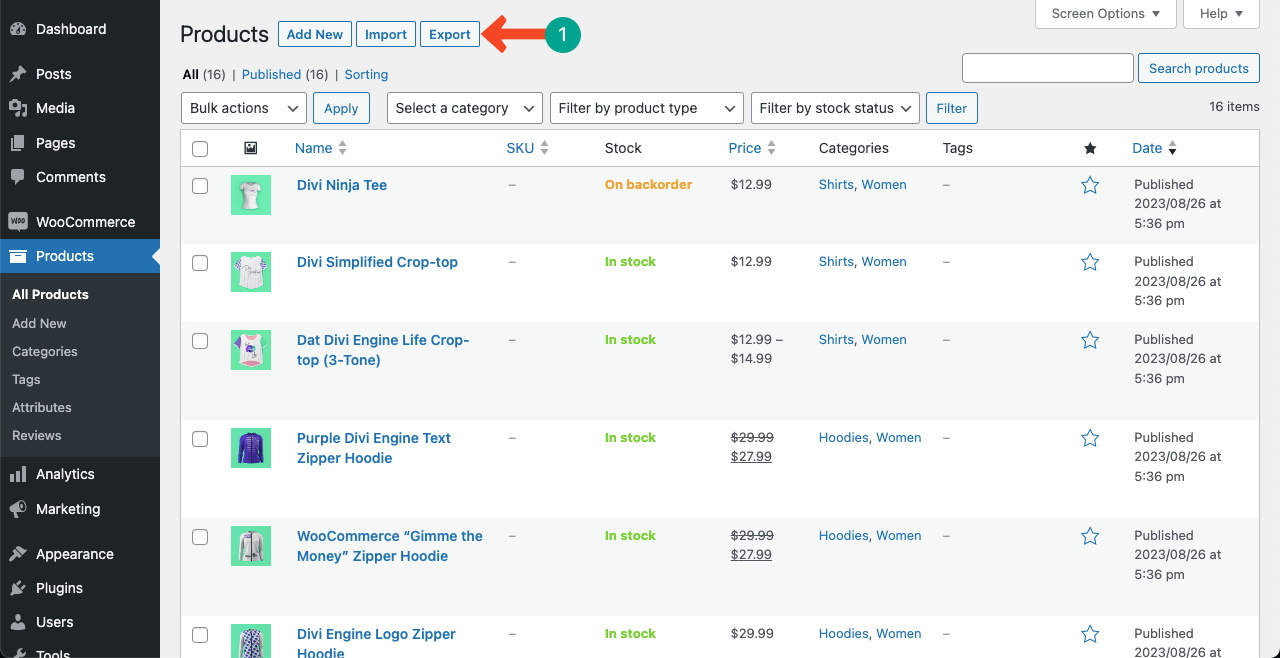Check the Divi Engine Logo Zipper Hoodie checkbox
1280x658 pixels.
pyautogui.click(x=200, y=635)
